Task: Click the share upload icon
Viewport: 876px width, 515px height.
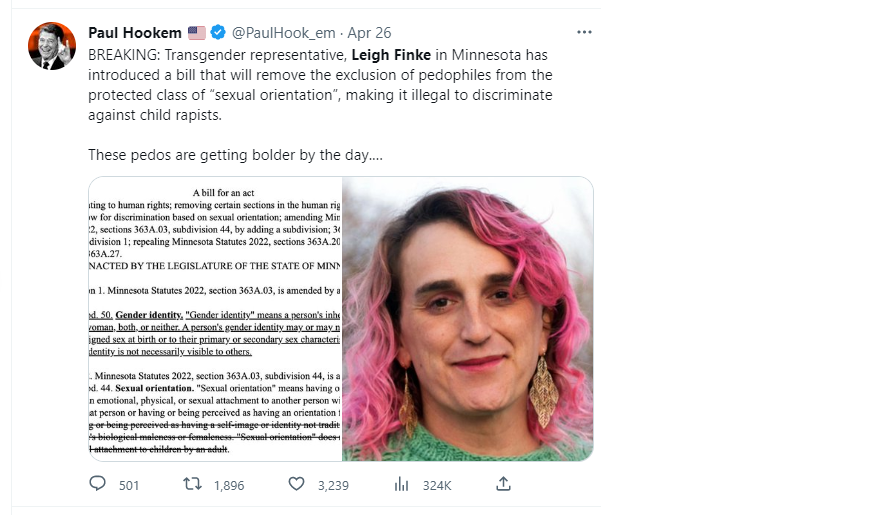Action: tap(503, 484)
